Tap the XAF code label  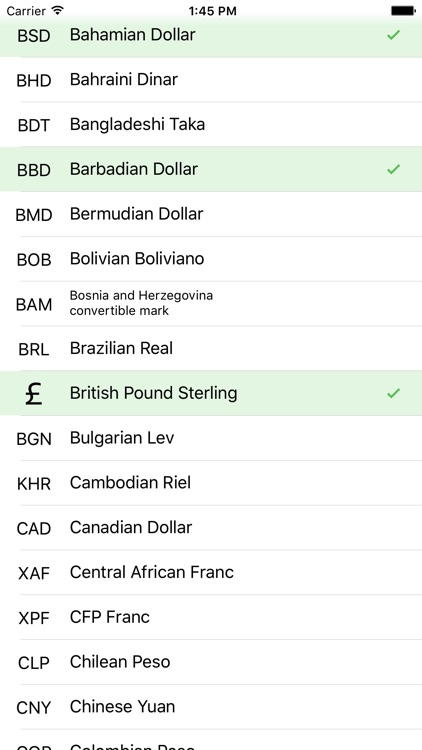click(34, 573)
